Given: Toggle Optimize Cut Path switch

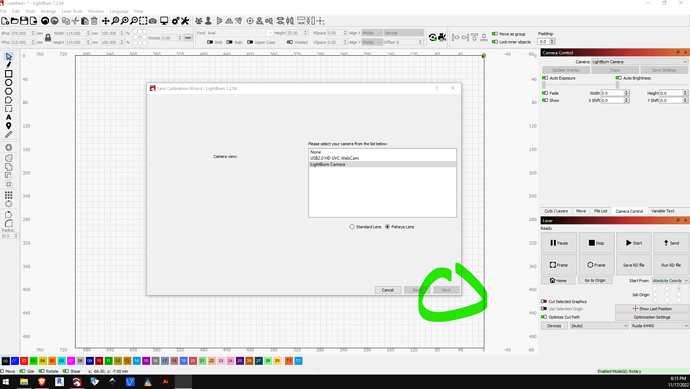Looking at the screenshot, I should [544, 317].
